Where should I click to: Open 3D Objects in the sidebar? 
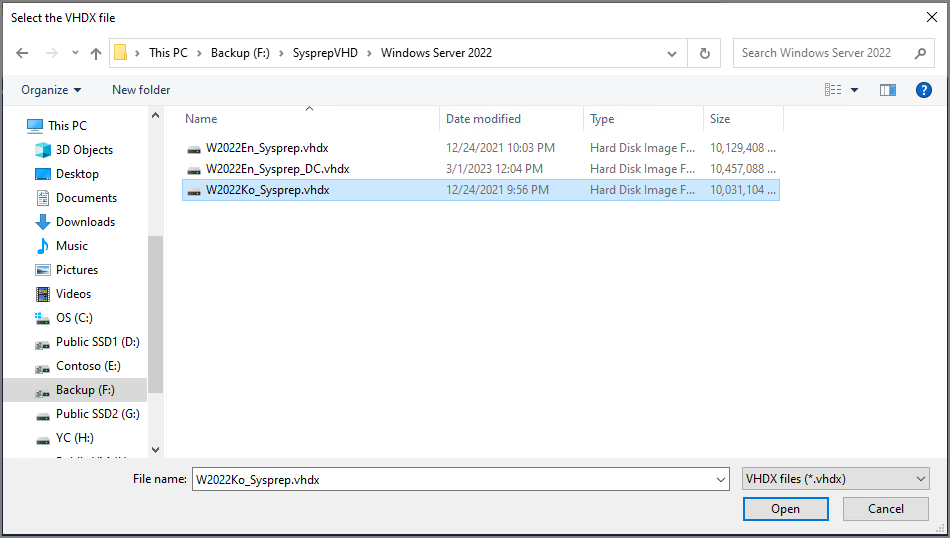coord(84,150)
